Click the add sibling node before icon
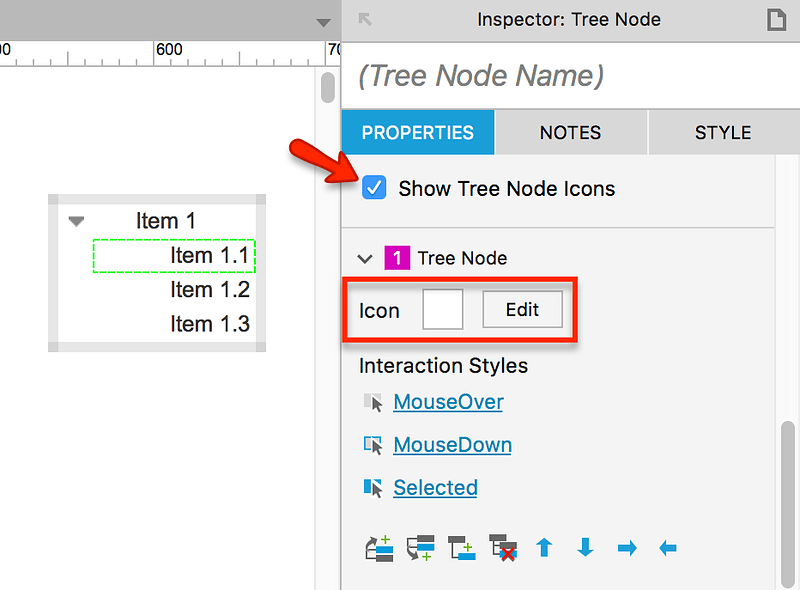800x590 pixels. click(x=380, y=549)
